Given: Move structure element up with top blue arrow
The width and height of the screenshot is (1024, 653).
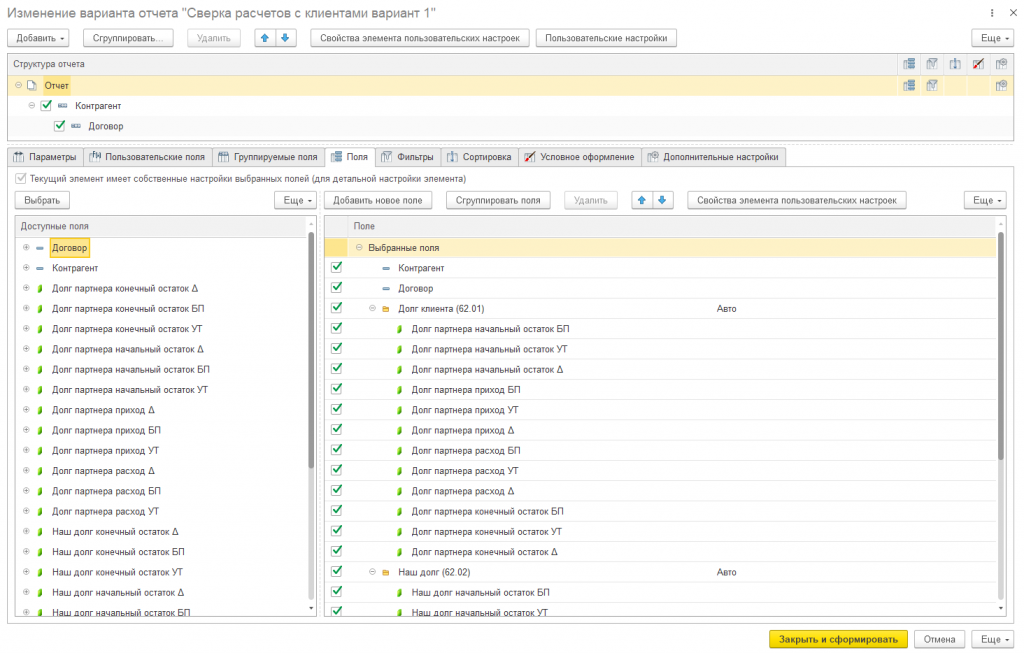Looking at the screenshot, I should tap(264, 38).
